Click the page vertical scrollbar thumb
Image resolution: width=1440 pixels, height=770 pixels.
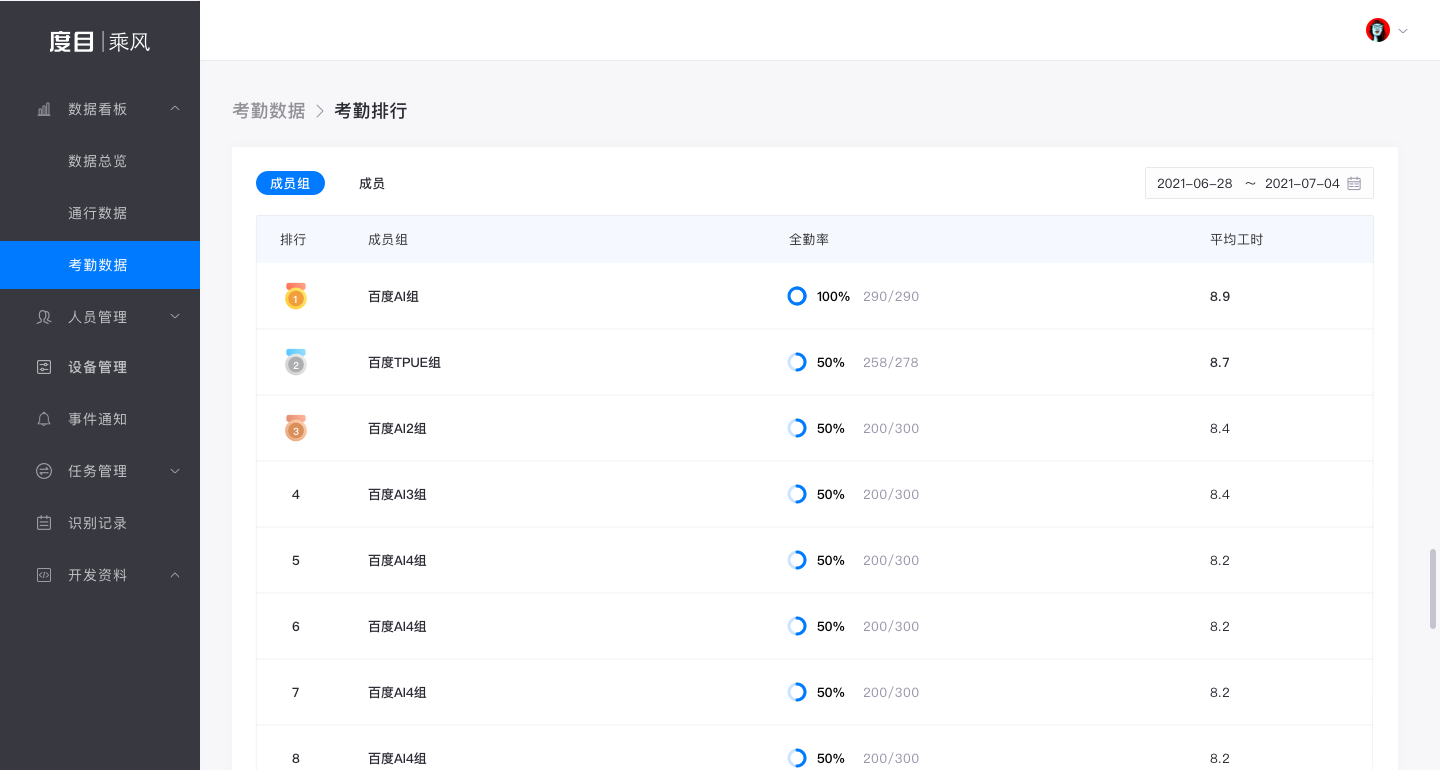pos(1433,588)
